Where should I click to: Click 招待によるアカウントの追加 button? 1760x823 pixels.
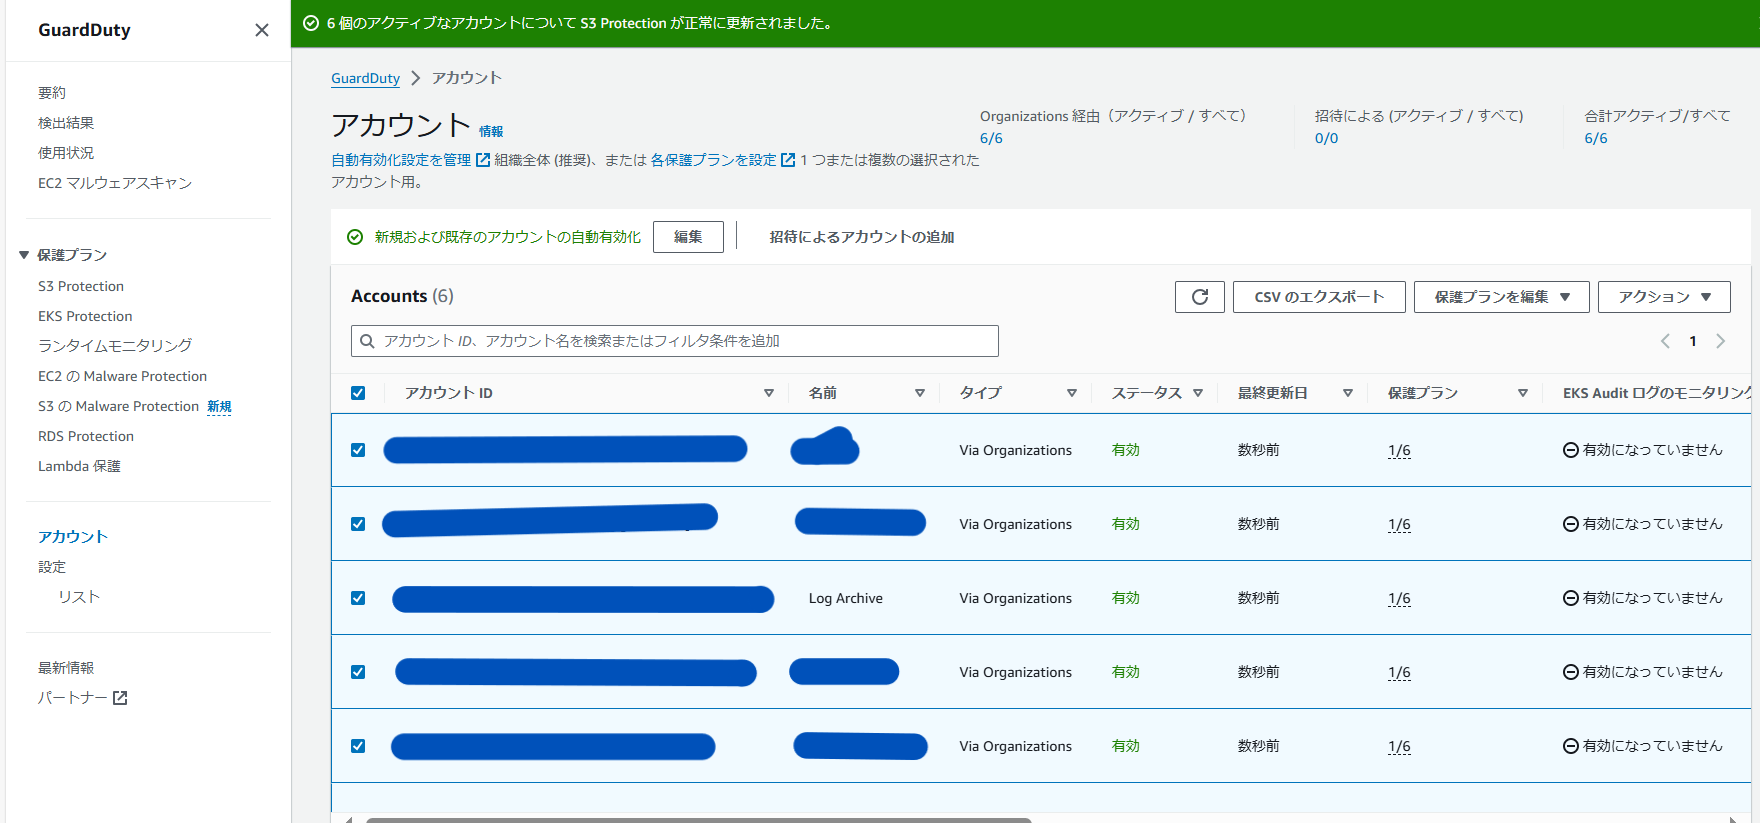click(x=862, y=237)
